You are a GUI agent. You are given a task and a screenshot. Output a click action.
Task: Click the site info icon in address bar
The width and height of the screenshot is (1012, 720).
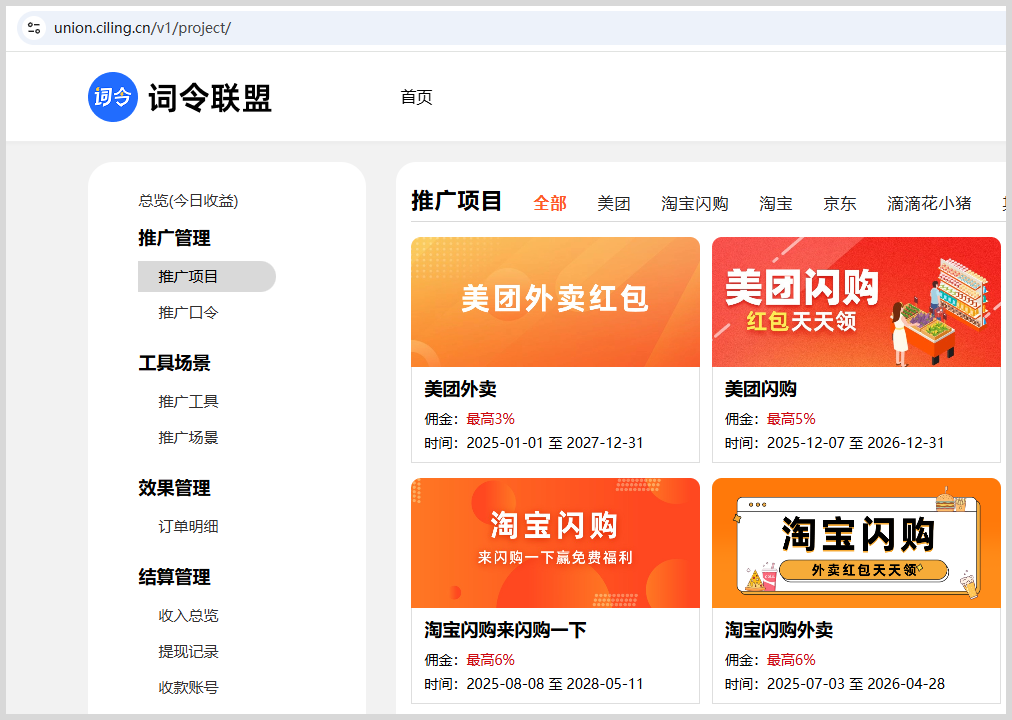(x=34, y=28)
